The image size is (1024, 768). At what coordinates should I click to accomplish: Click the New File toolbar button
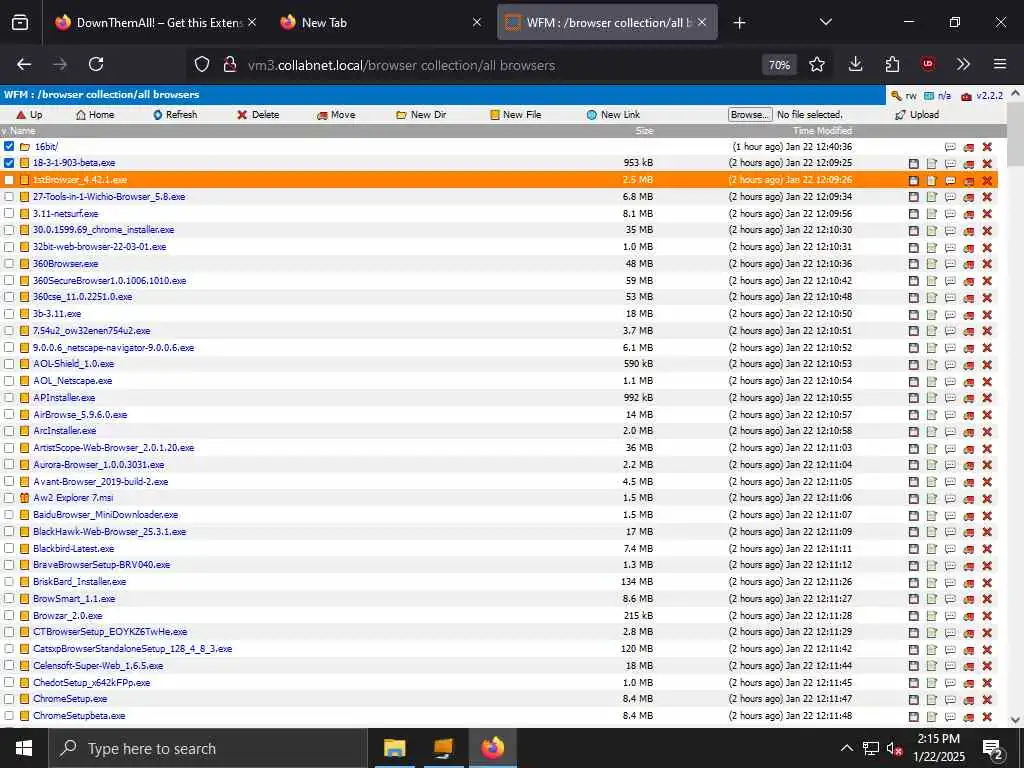516,115
